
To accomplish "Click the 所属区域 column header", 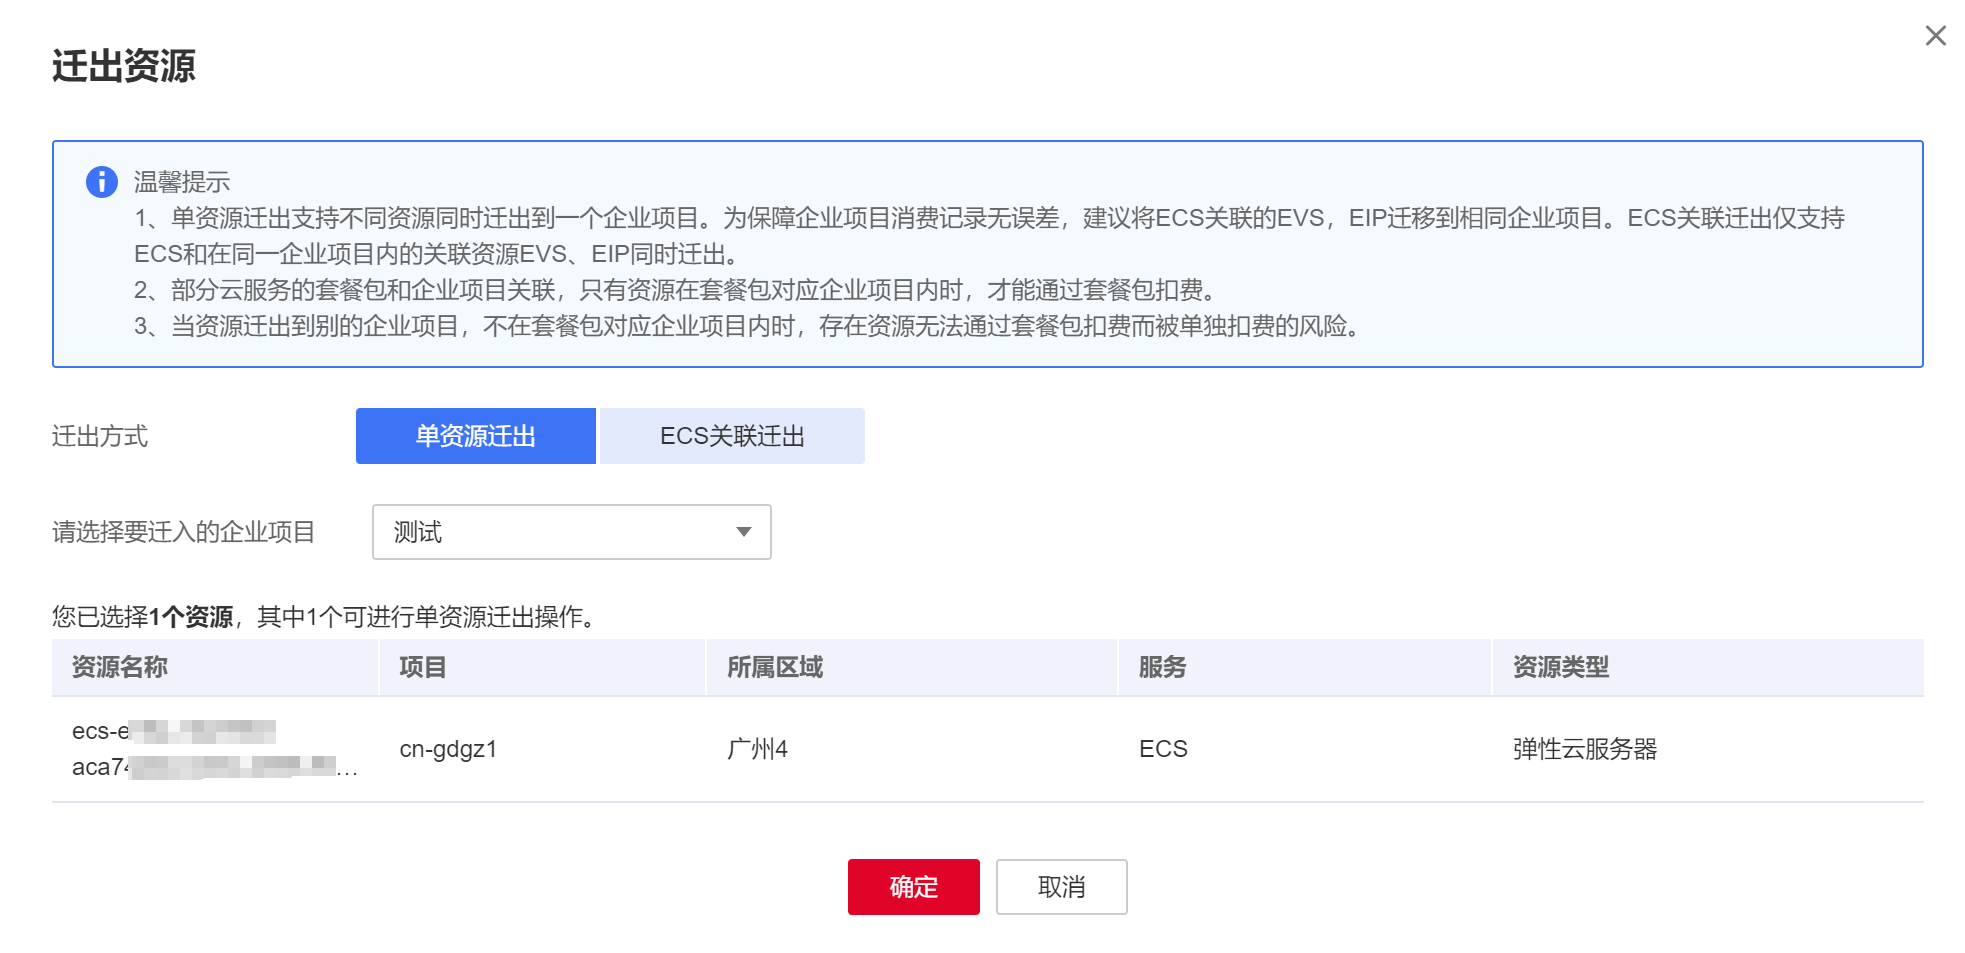I will coord(774,667).
